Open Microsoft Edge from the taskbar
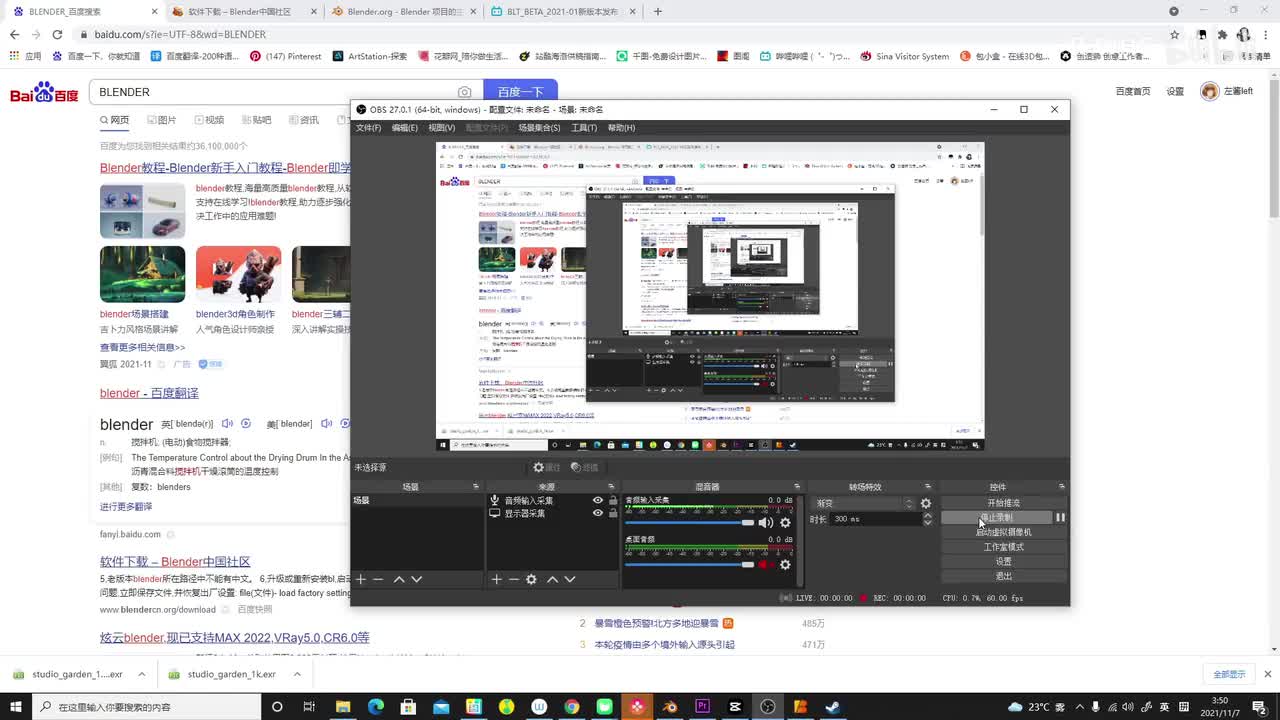Viewport: 1280px width, 720px height. (375, 707)
